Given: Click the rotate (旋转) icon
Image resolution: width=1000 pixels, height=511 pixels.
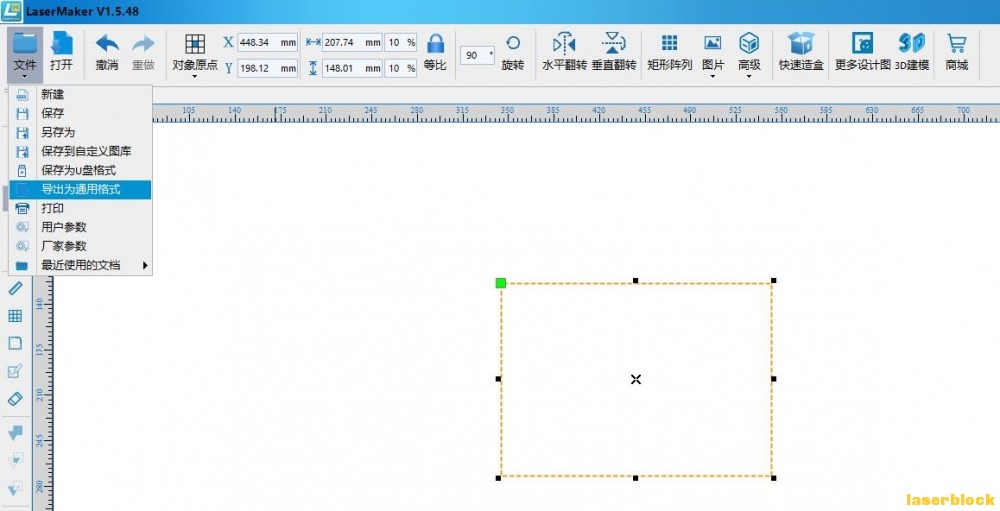Looking at the screenshot, I should [513, 43].
